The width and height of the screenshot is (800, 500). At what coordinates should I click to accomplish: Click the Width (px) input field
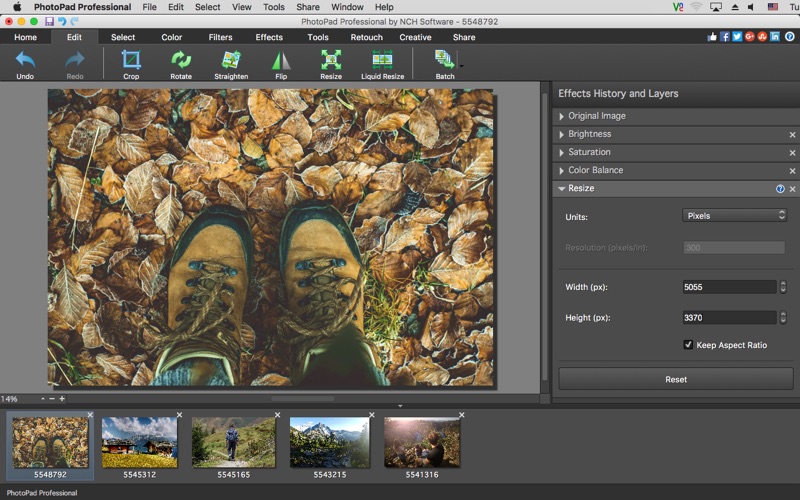point(728,287)
